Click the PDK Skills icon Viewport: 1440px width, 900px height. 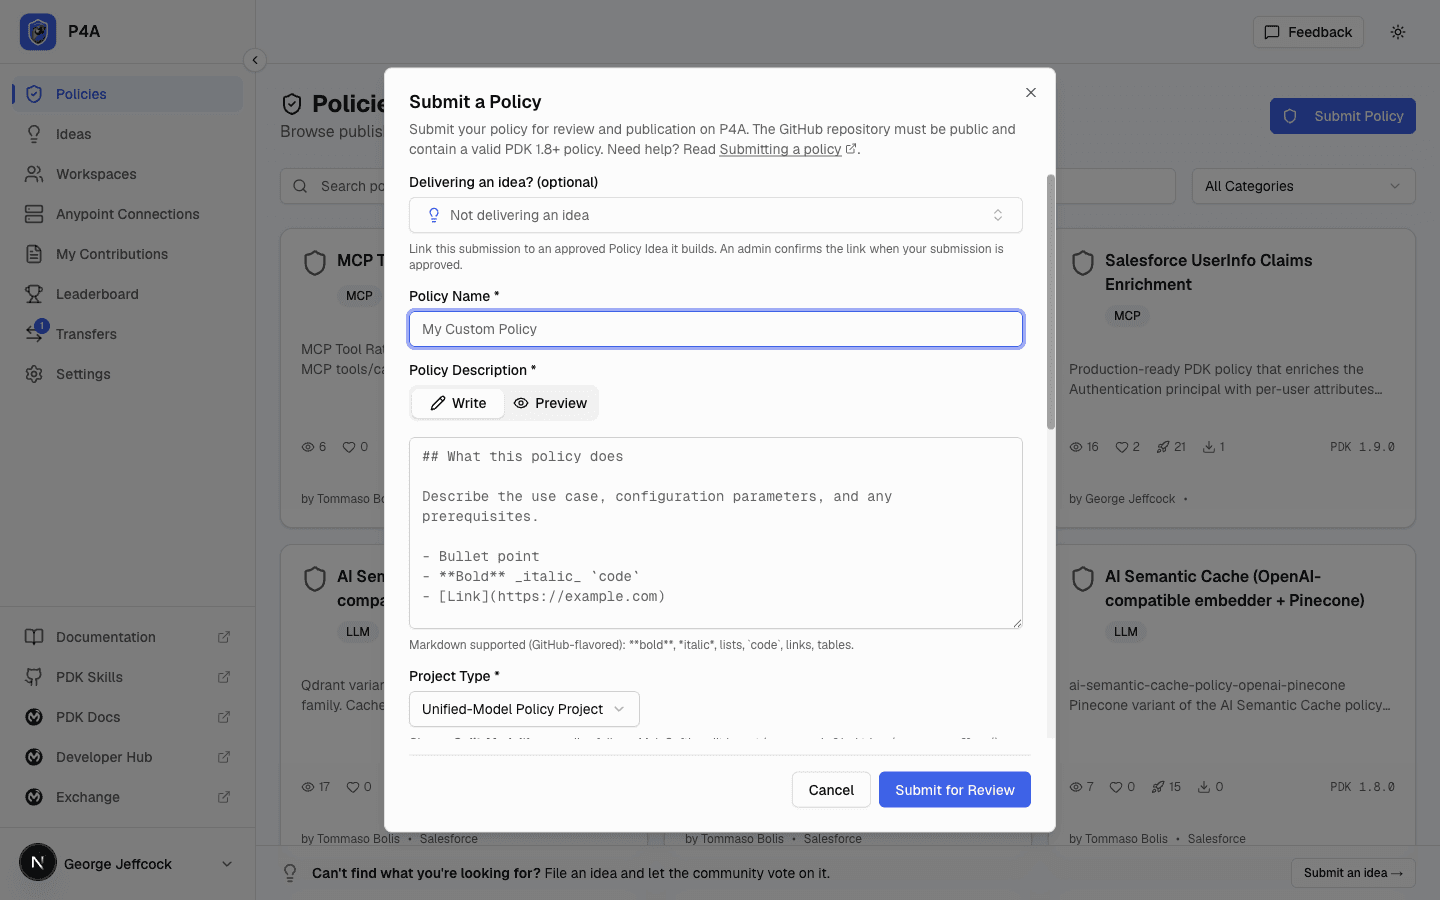pos(34,677)
